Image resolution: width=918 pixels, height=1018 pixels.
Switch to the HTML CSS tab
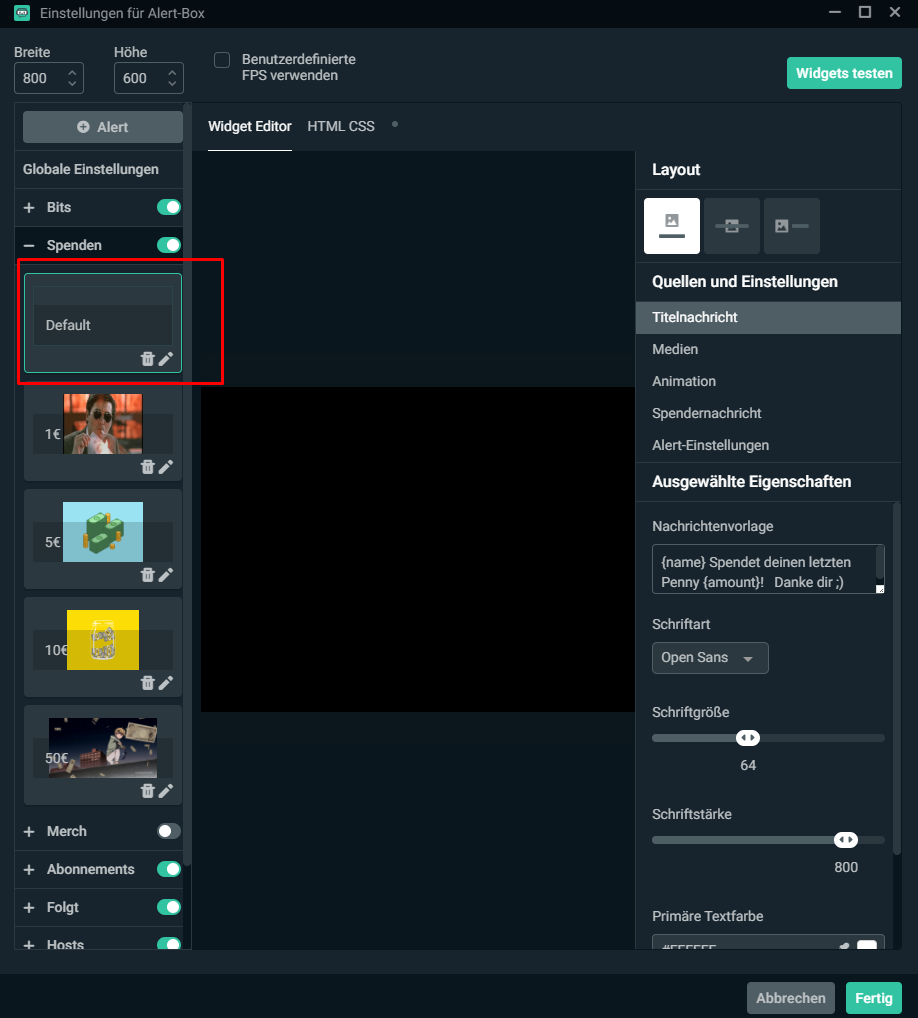[341, 126]
